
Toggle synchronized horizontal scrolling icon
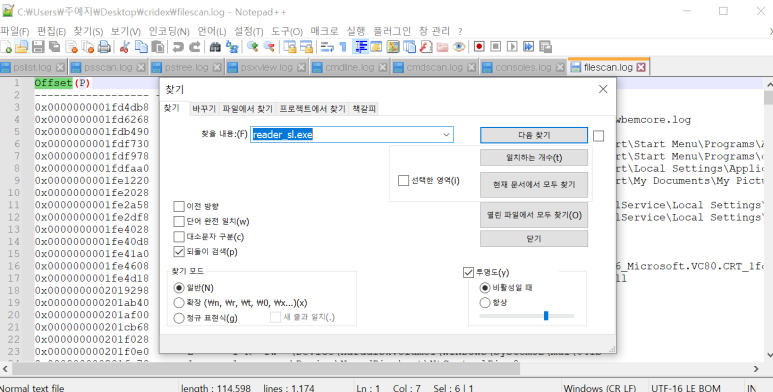[307, 47]
